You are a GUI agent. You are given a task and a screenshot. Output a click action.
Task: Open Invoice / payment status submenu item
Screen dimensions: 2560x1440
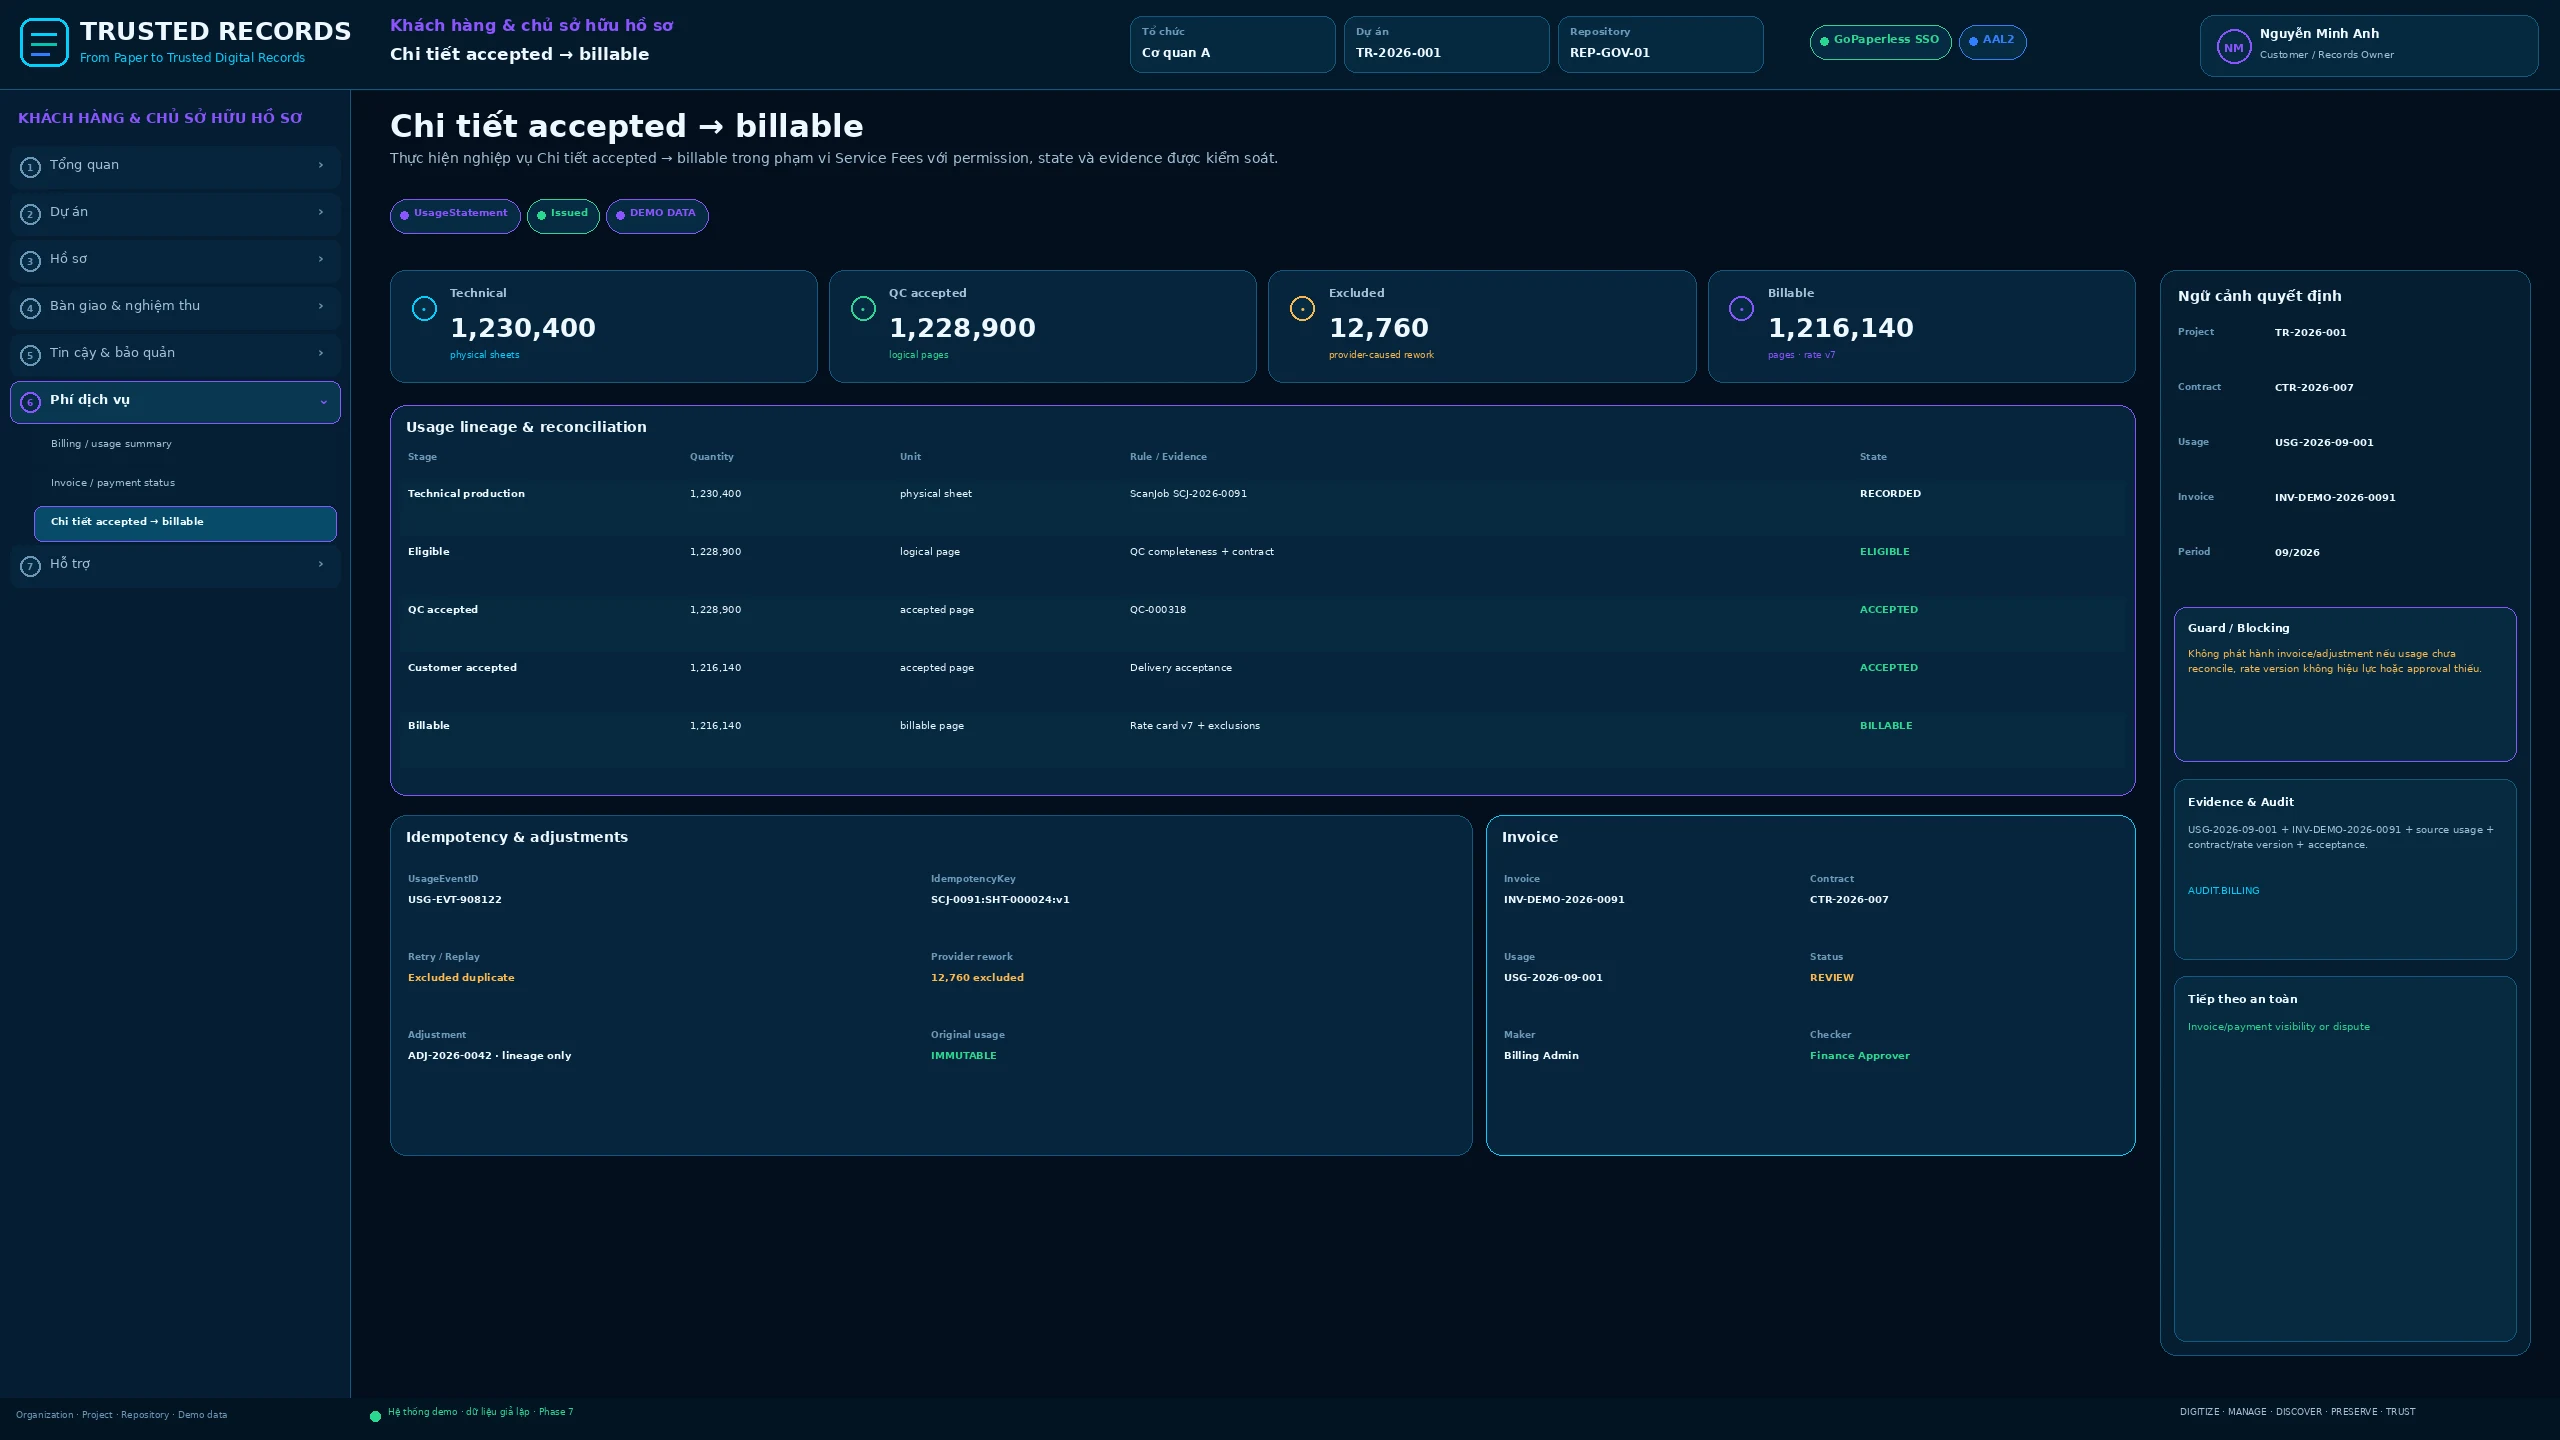[185, 483]
